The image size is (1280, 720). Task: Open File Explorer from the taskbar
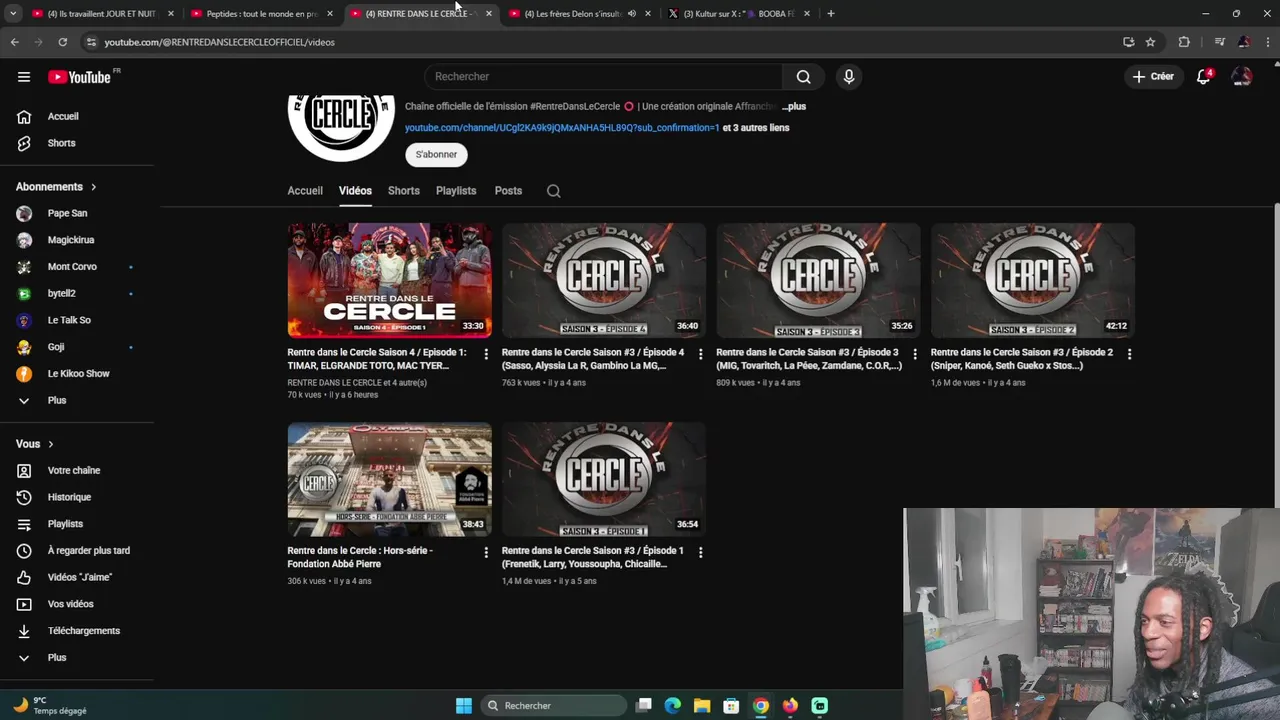pyautogui.click(x=702, y=706)
